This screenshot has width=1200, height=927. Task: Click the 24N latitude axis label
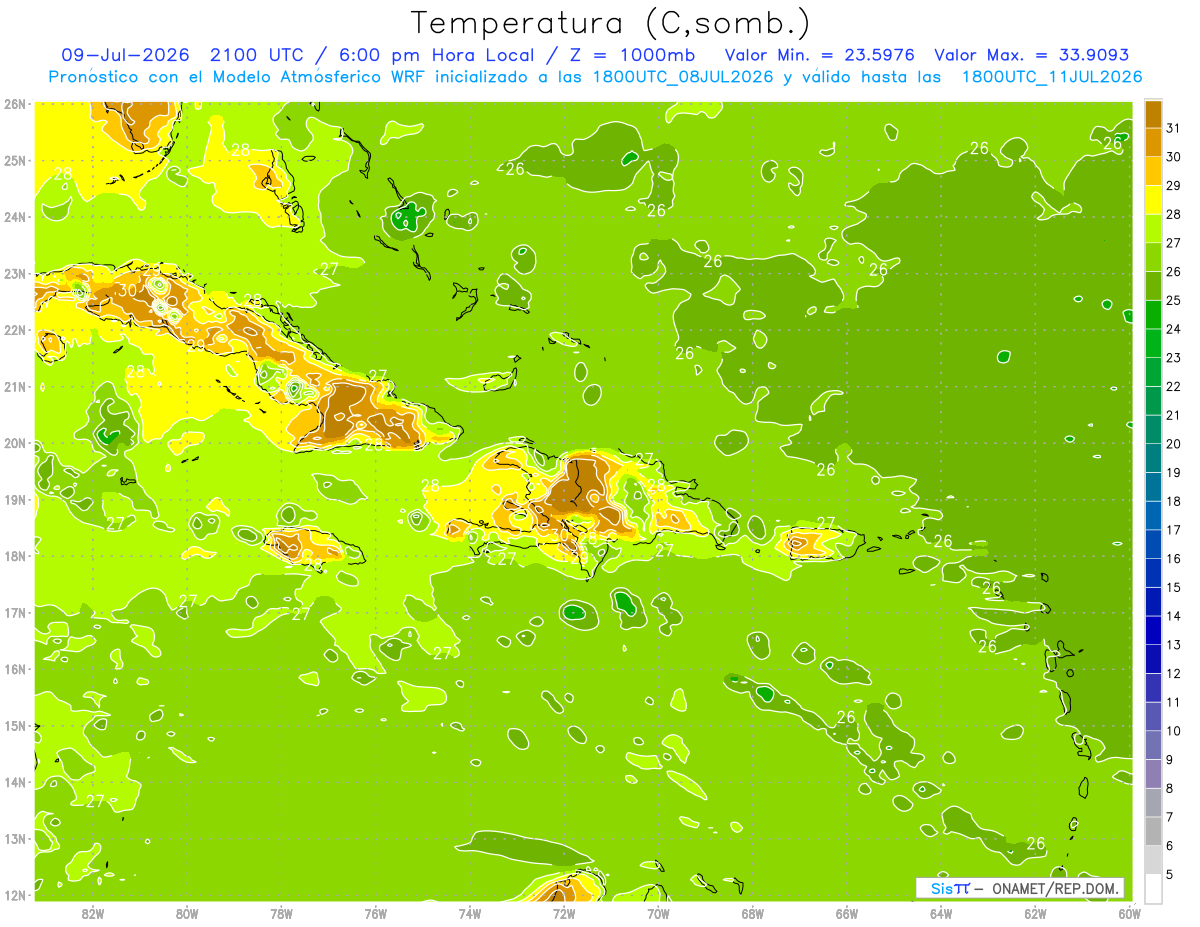15,217
